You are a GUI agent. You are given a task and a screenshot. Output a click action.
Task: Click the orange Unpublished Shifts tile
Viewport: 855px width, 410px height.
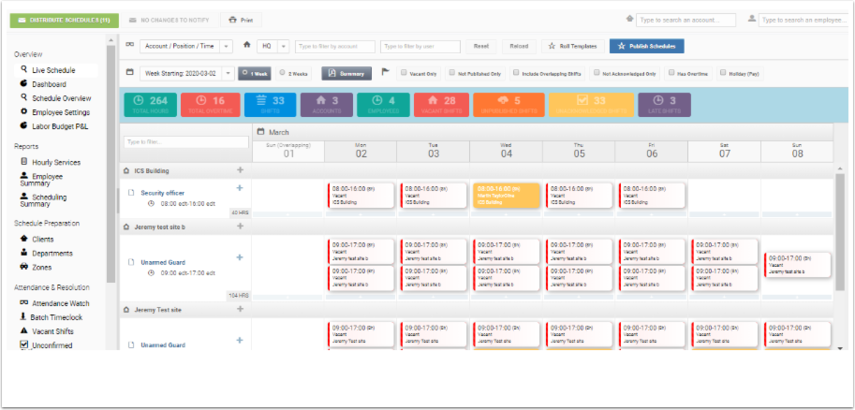click(509, 105)
